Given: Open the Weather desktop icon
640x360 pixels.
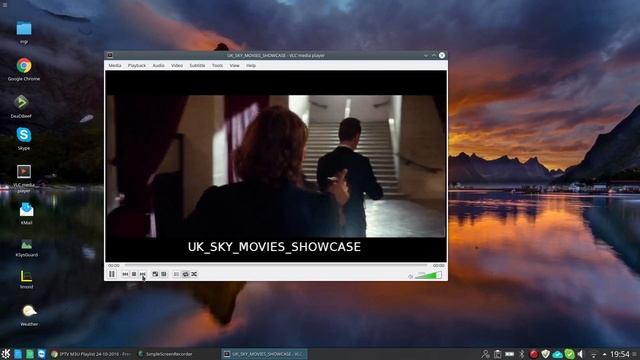Looking at the screenshot, I should point(29,315).
